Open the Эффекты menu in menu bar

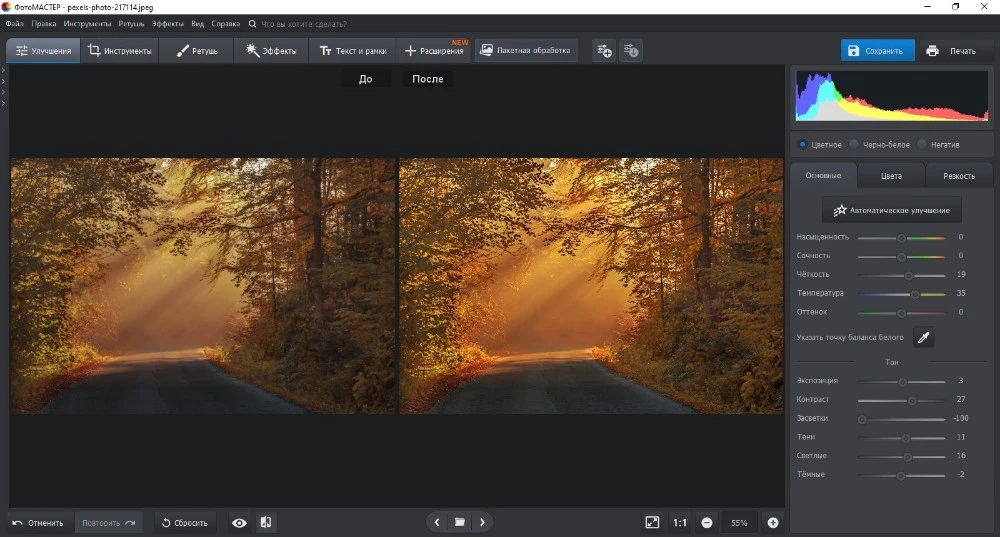[167, 22]
